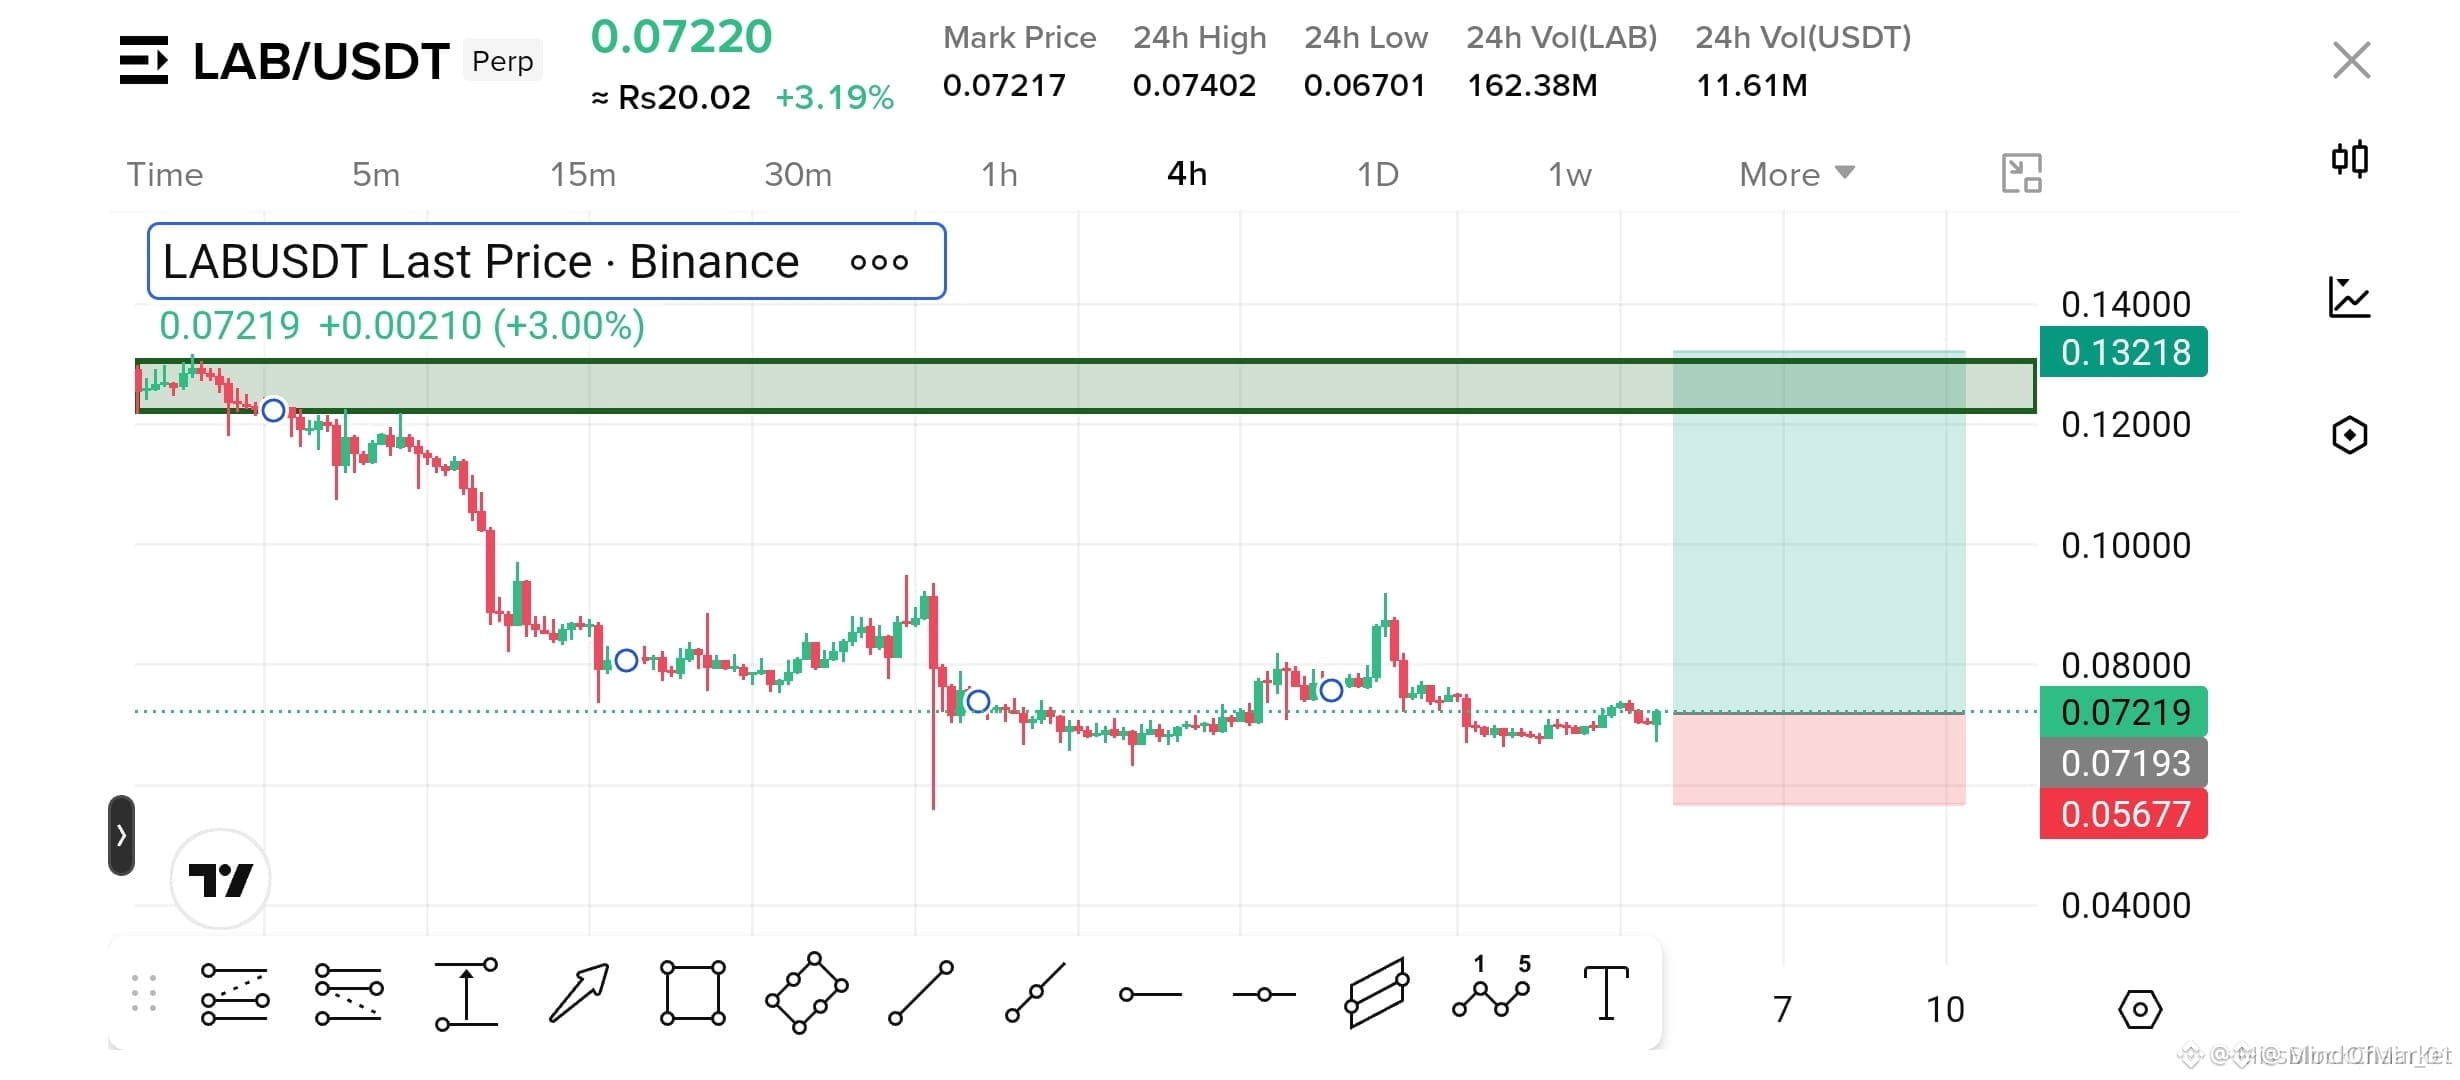Open the candlestick chart type icon

coord(2349,159)
